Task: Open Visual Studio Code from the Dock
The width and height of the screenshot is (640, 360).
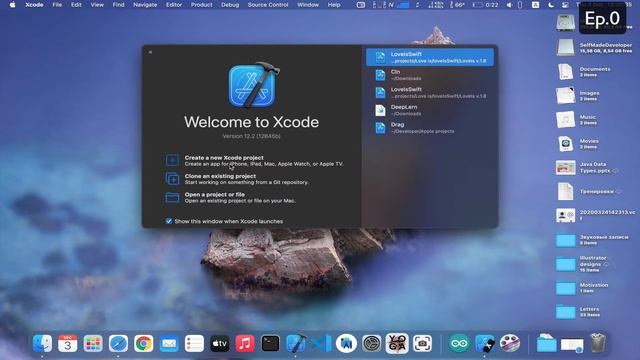Action: click(321, 344)
